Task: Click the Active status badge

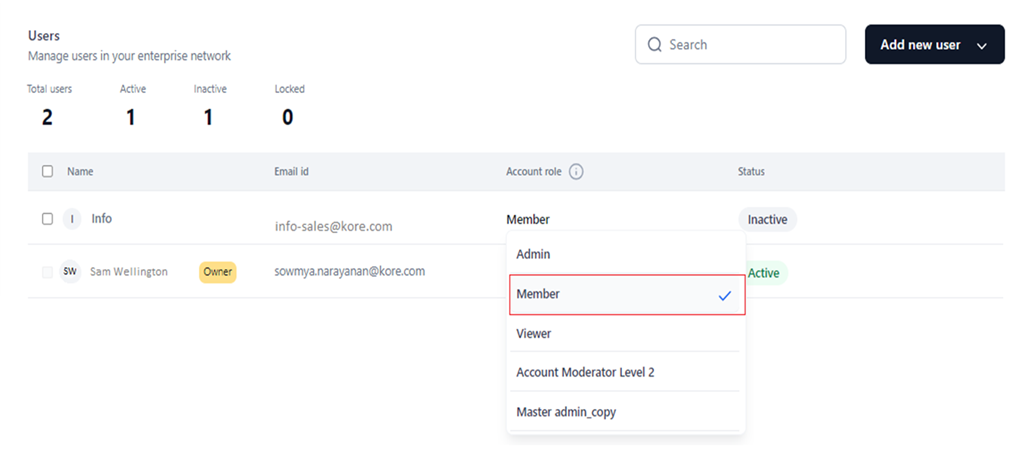Action: [764, 273]
